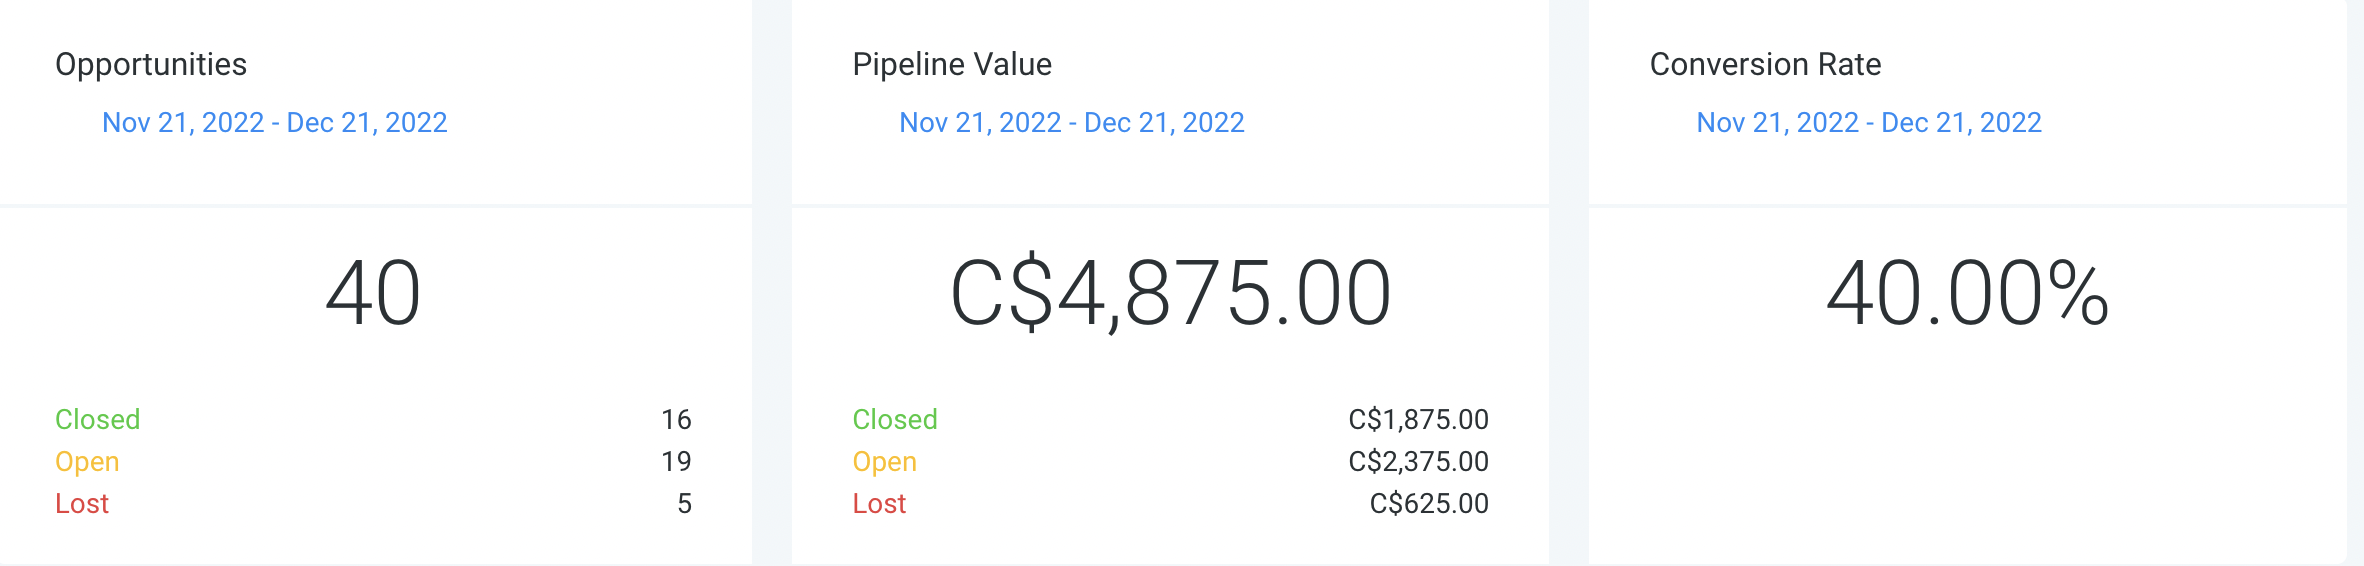Select Lost label in Pipeline Value card
Image resolution: width=2364 pixels, height=566 pixels.
point(879,503)
